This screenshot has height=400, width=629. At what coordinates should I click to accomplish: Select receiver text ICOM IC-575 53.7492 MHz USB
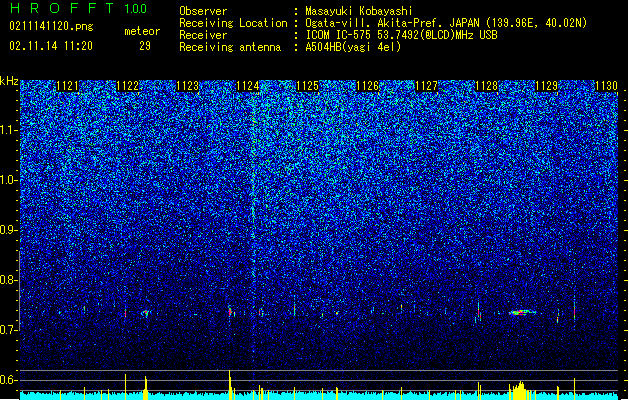pos(402,35)
